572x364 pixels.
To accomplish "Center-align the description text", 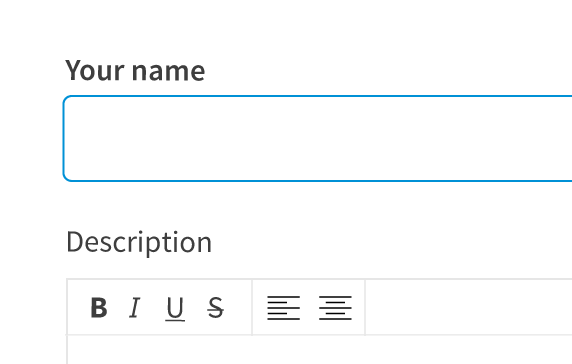I will coord(335,308).
